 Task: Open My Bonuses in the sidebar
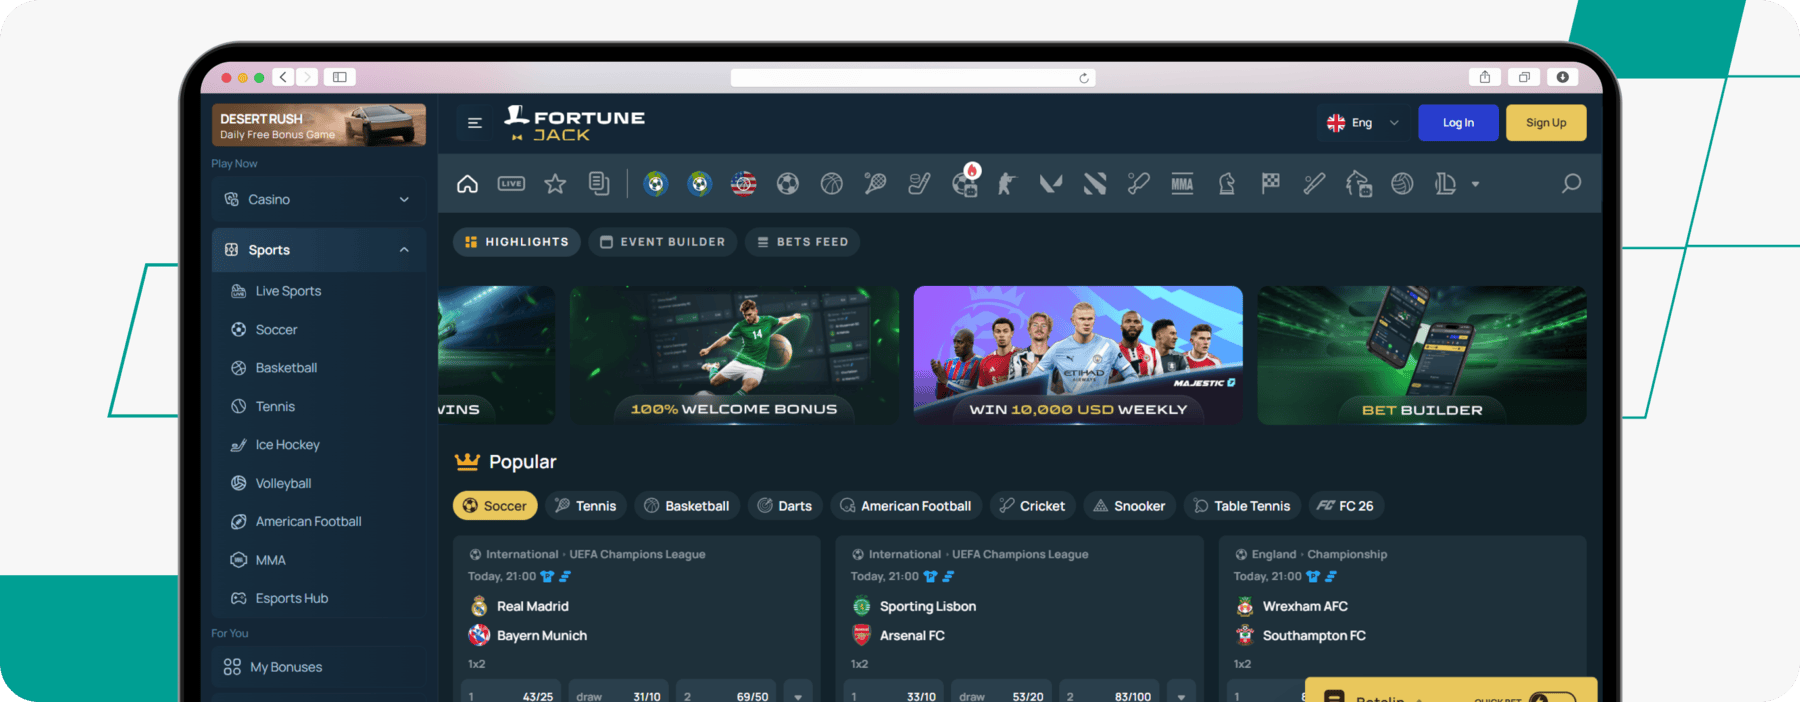tap(319, 667)
